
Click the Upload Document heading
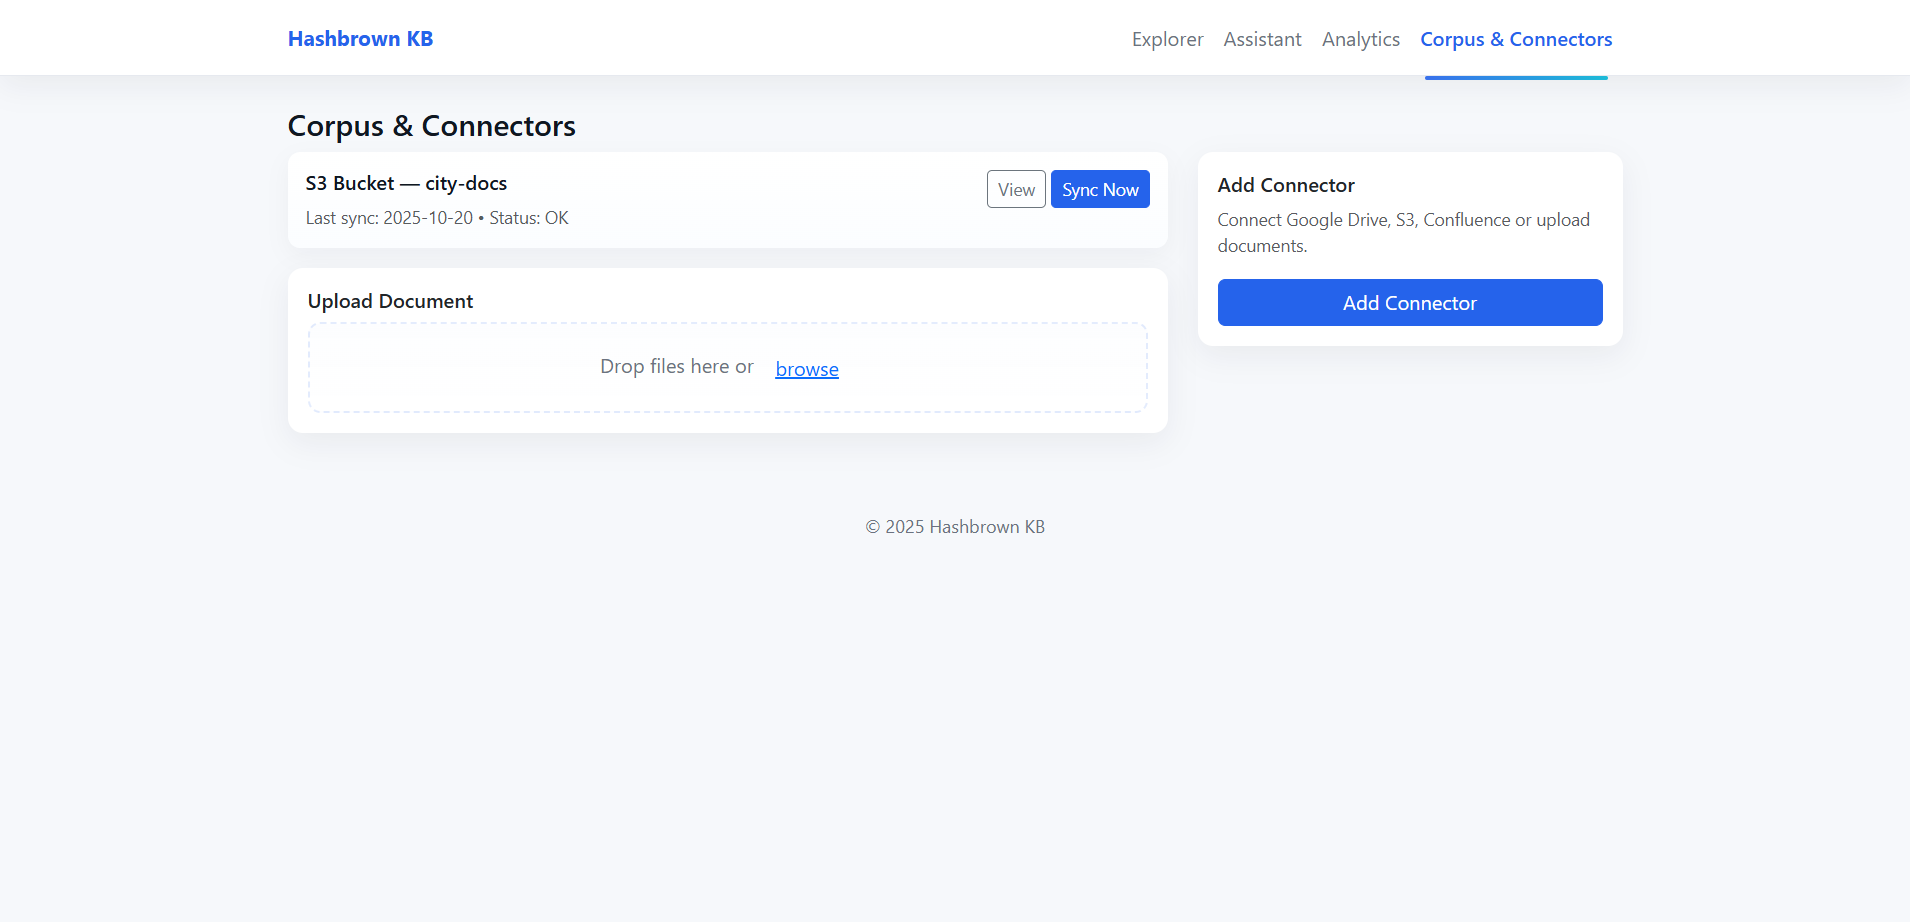[x=390, y=301]
